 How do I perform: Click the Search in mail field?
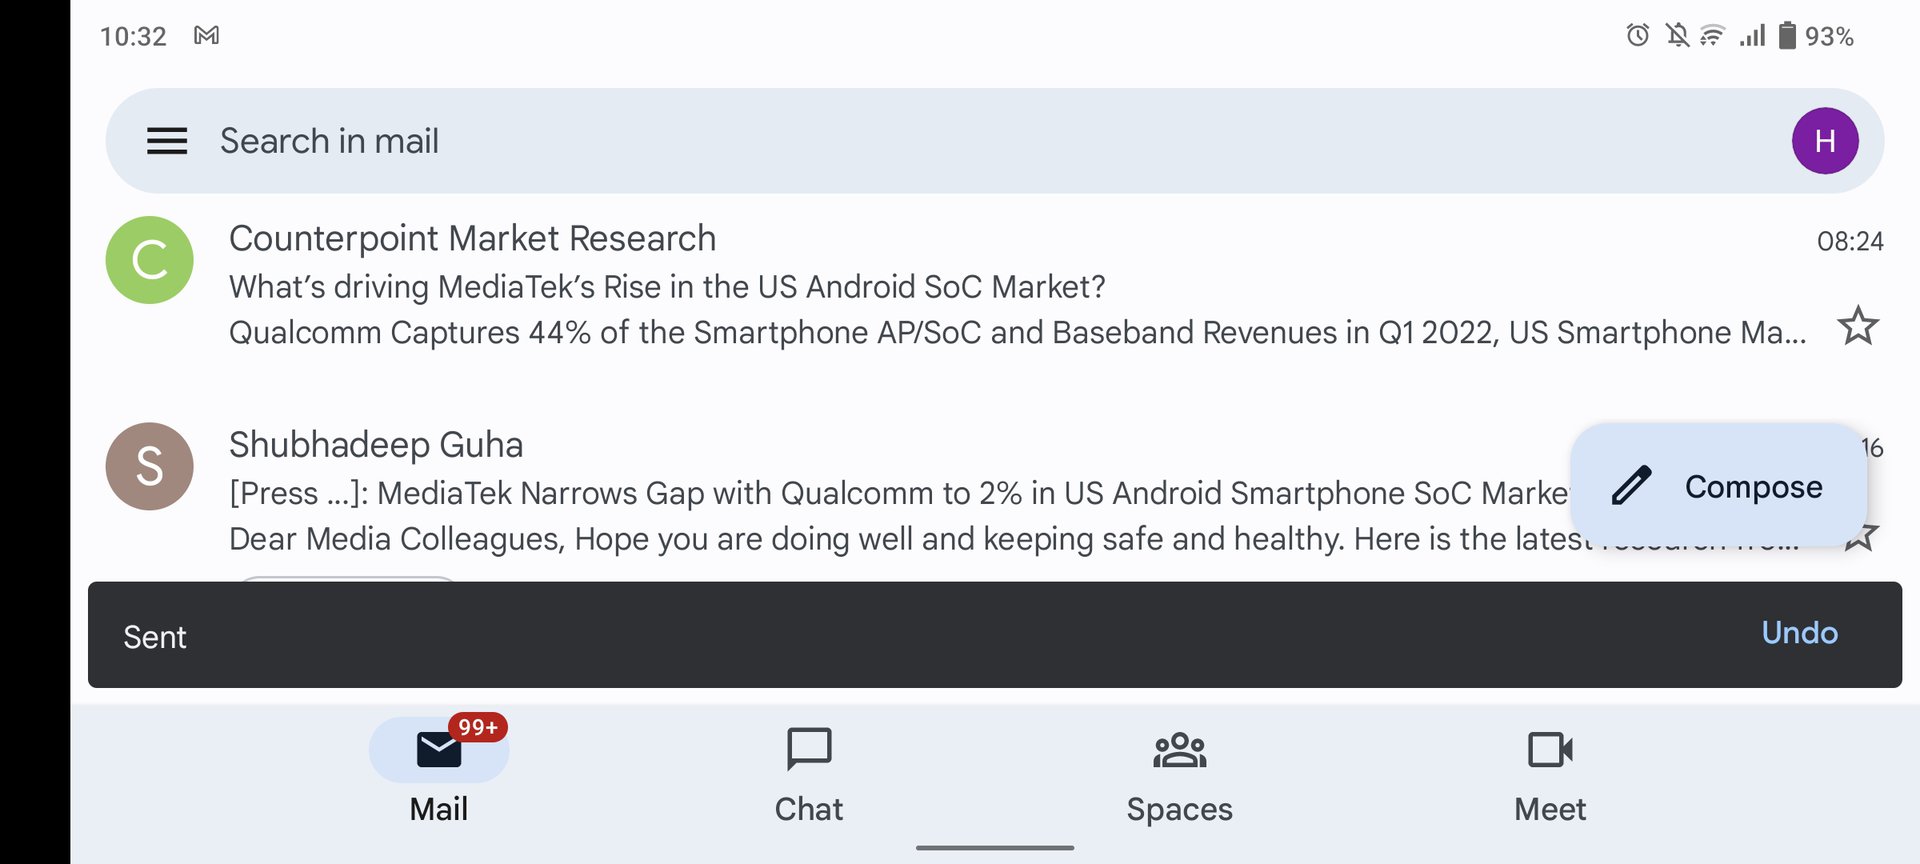click(x=800, y=141)
